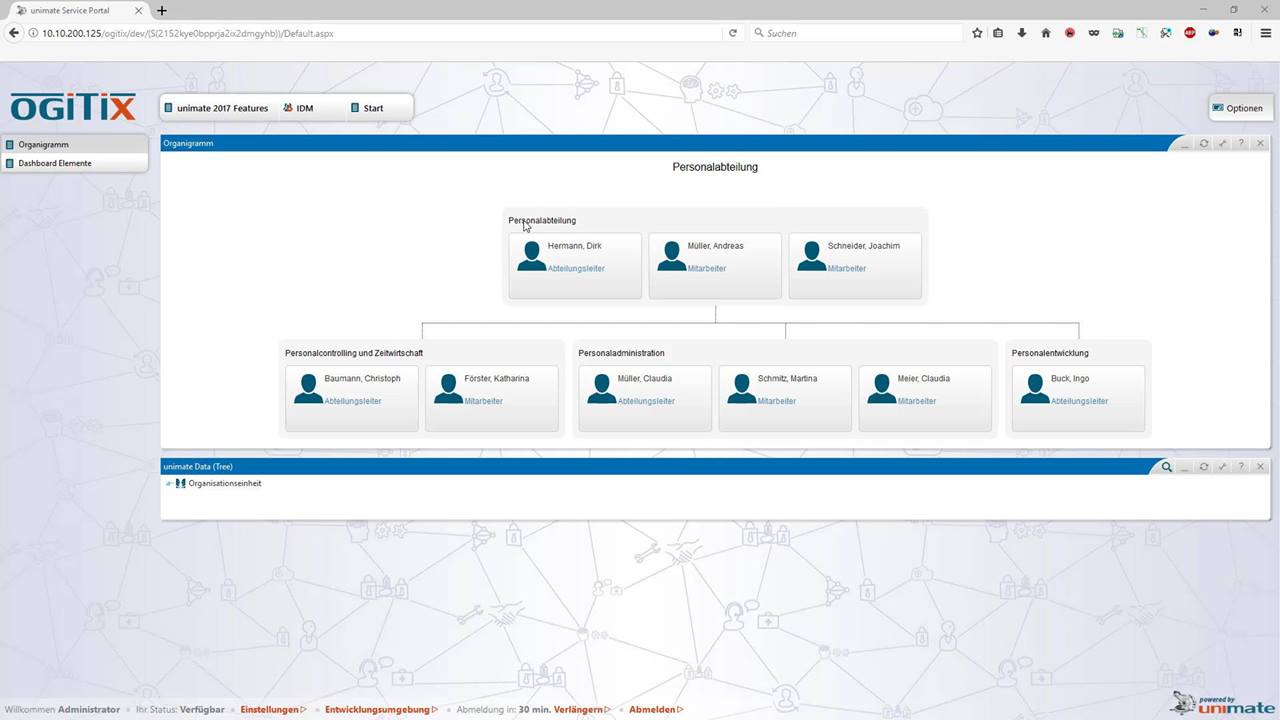Click Verlängern to extend the session
The height and width of the screenshot is (720, 1280).
coord(584,710)
